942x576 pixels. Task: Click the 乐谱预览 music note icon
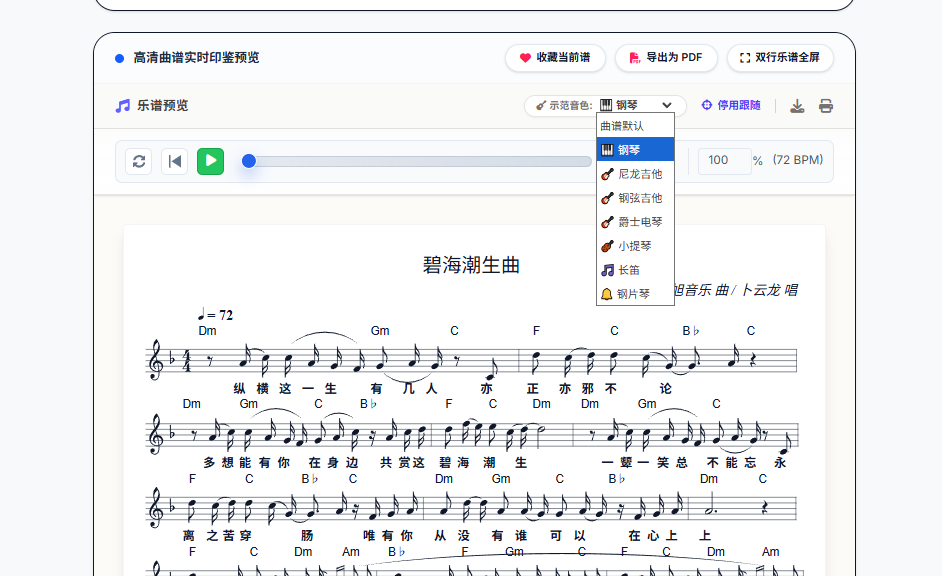(123, 106)
